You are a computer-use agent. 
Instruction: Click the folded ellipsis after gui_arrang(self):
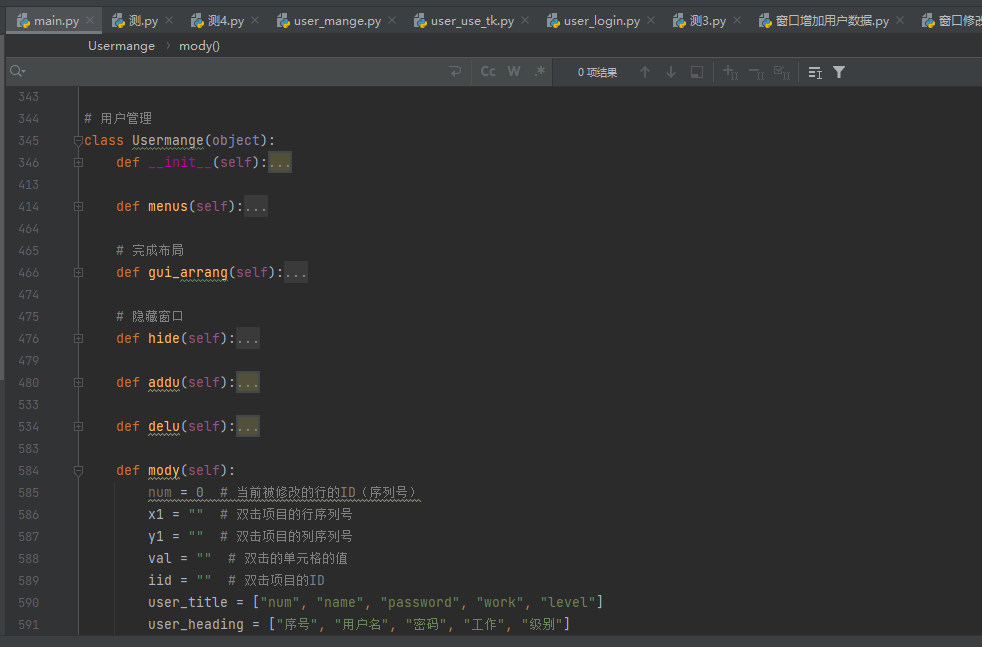[296, 272]
